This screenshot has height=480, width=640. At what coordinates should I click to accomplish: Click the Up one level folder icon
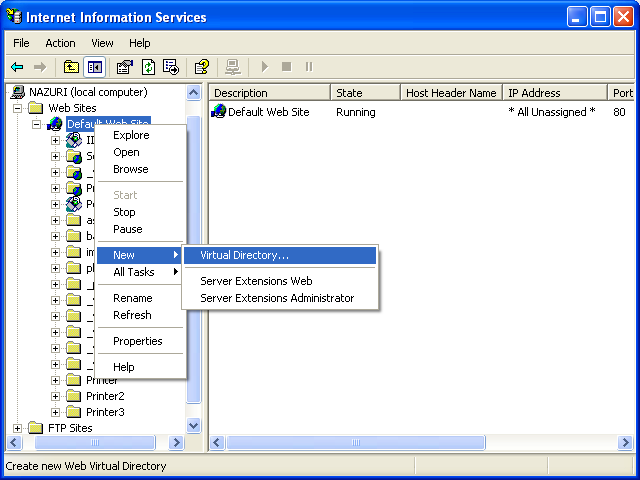point(71,67)
